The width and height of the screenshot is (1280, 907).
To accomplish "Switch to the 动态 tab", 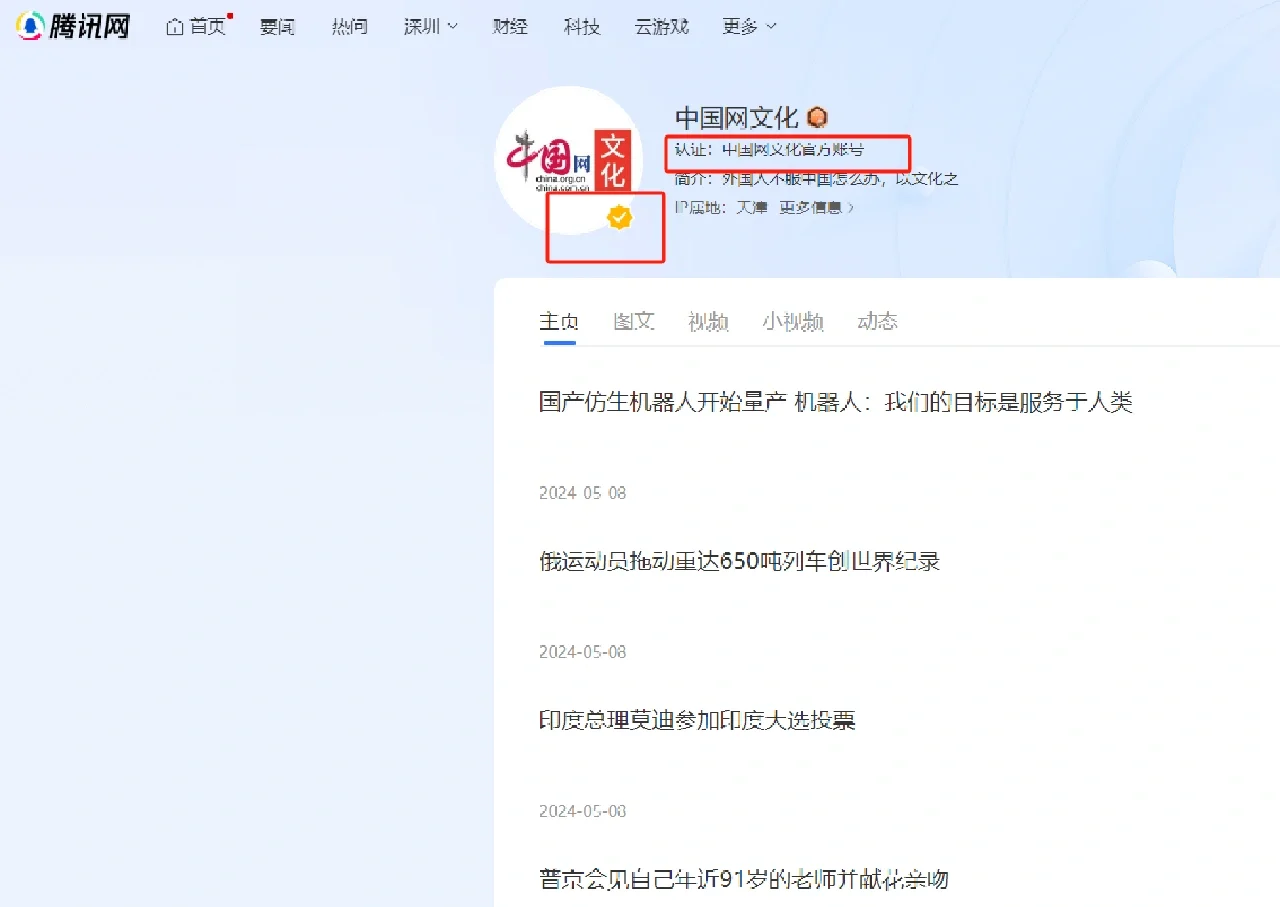I will 877,321.
